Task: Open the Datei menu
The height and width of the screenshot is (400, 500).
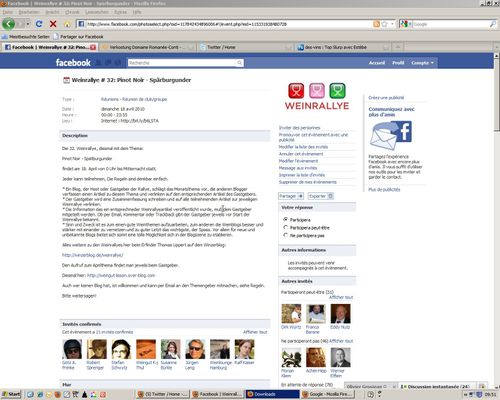Action: [x=8, y=12]
